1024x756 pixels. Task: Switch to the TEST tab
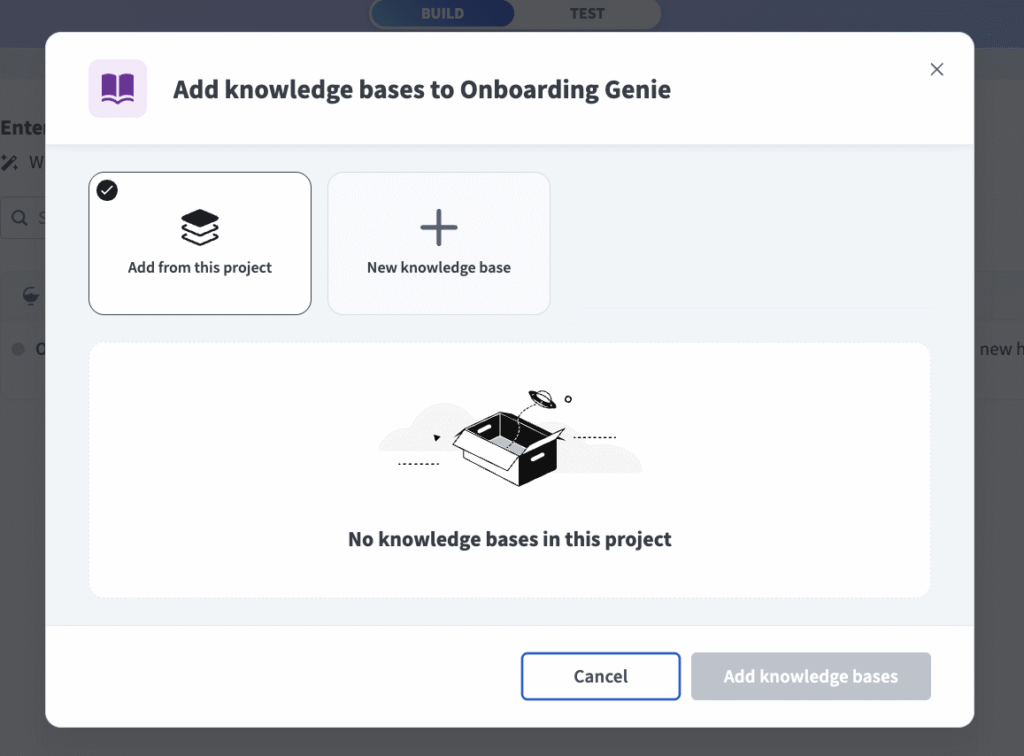tap(587, 14)
